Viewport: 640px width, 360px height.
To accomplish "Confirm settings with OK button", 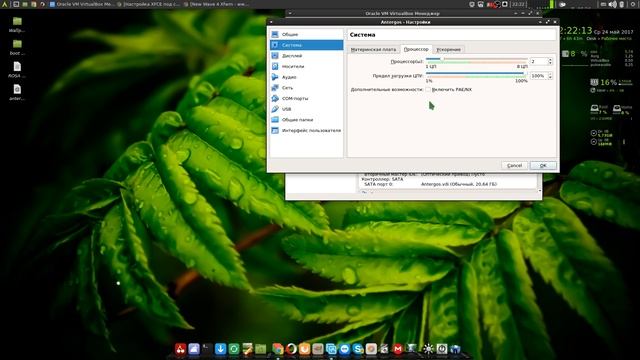I will coord(543,165).
